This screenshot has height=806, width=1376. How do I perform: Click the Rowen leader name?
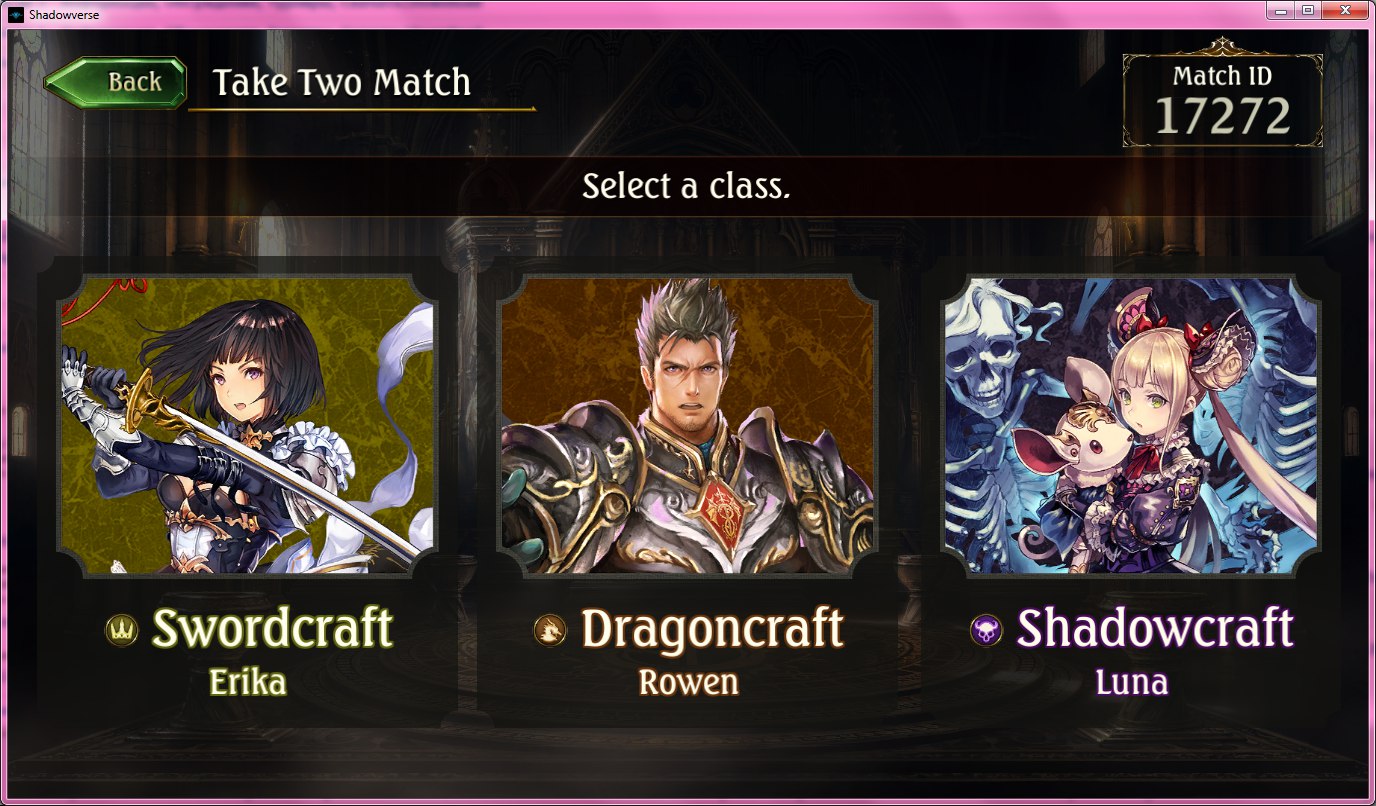coord(688,682)
